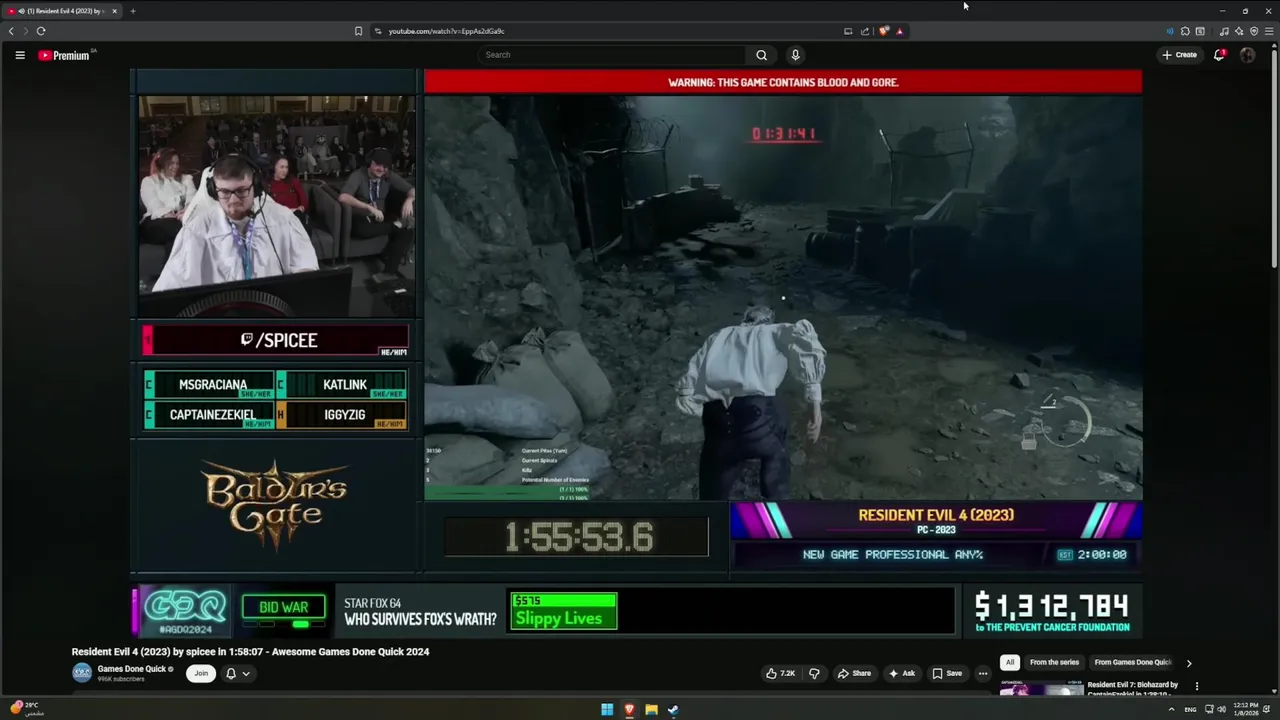Click the Share button under video
1280x720 pixels.
coord(854,673)
